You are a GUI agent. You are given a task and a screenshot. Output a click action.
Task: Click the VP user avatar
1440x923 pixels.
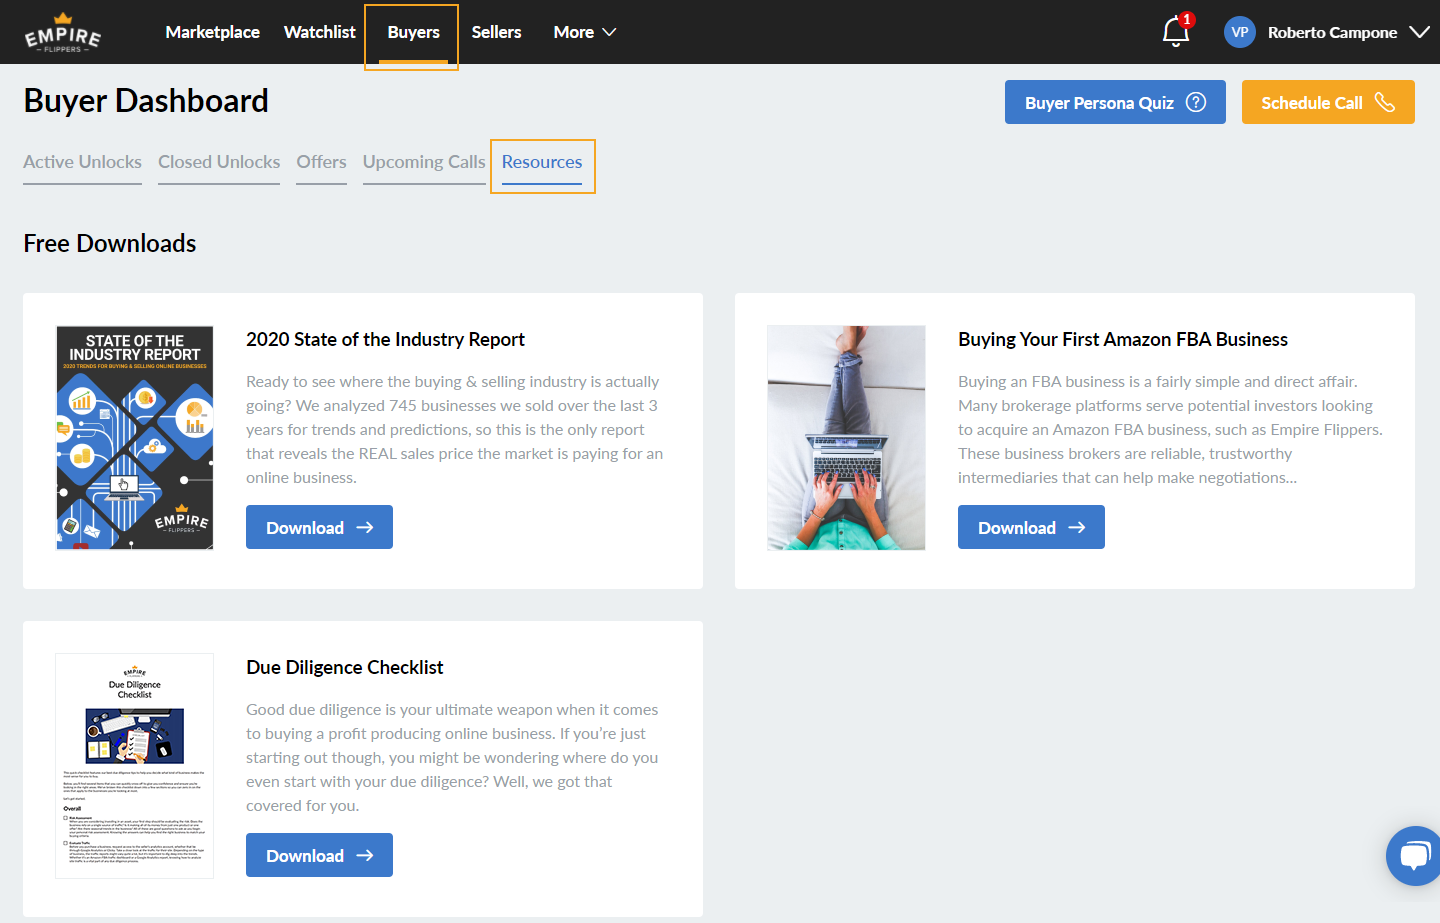tap(1240, 32)
